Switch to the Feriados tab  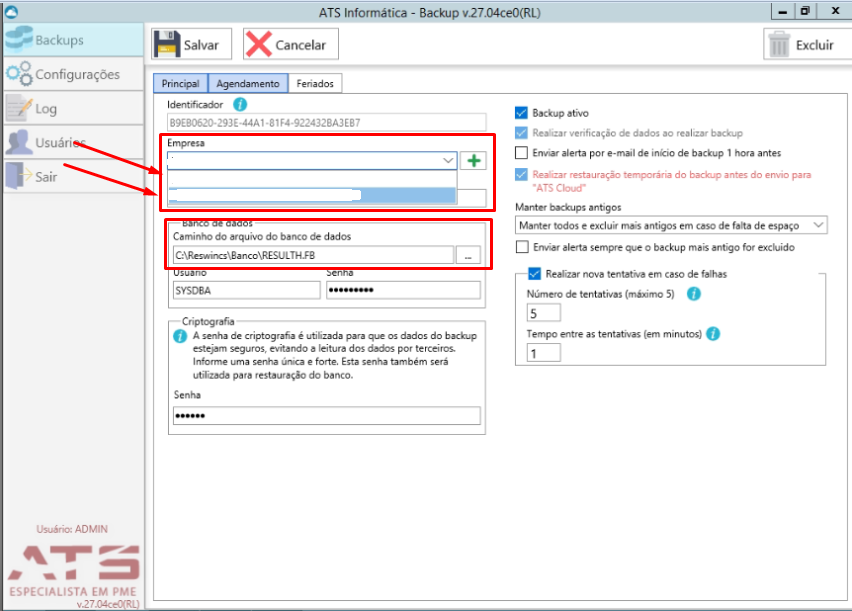click(x=315, y=84)
